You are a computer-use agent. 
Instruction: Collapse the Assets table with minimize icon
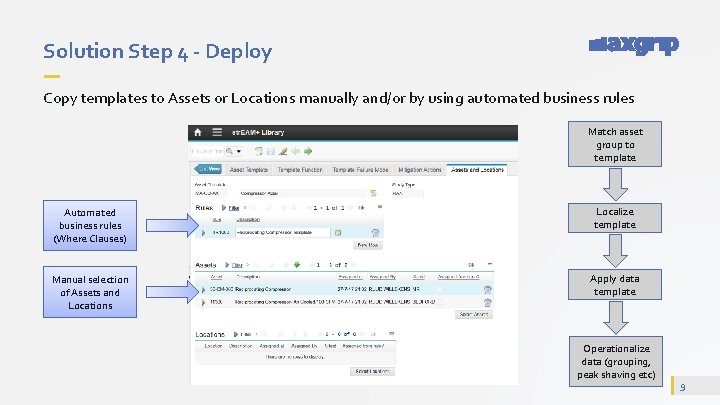tap(489, 264)
